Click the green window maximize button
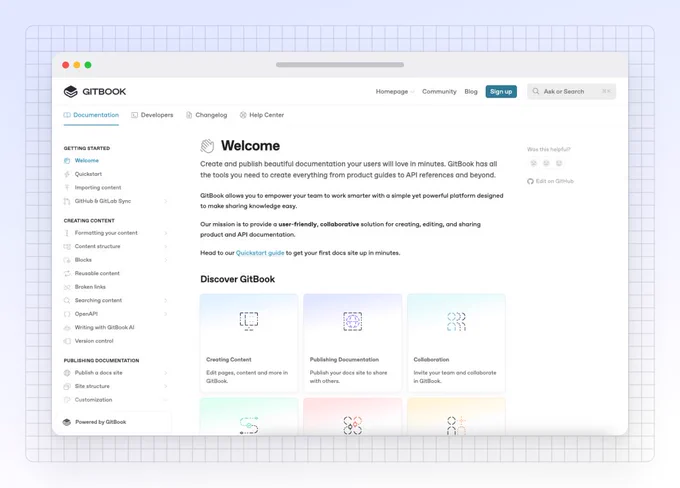 (88, 65)
